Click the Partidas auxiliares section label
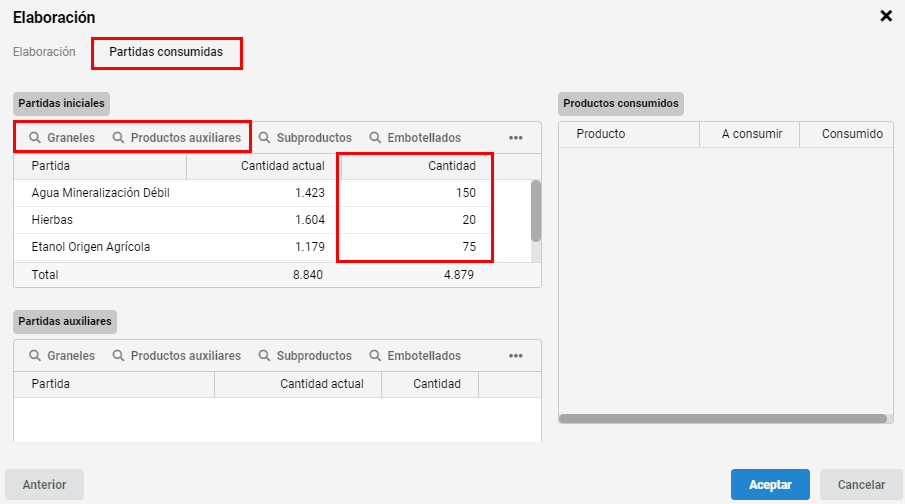The image size is (905, 504). coord(65,322)
